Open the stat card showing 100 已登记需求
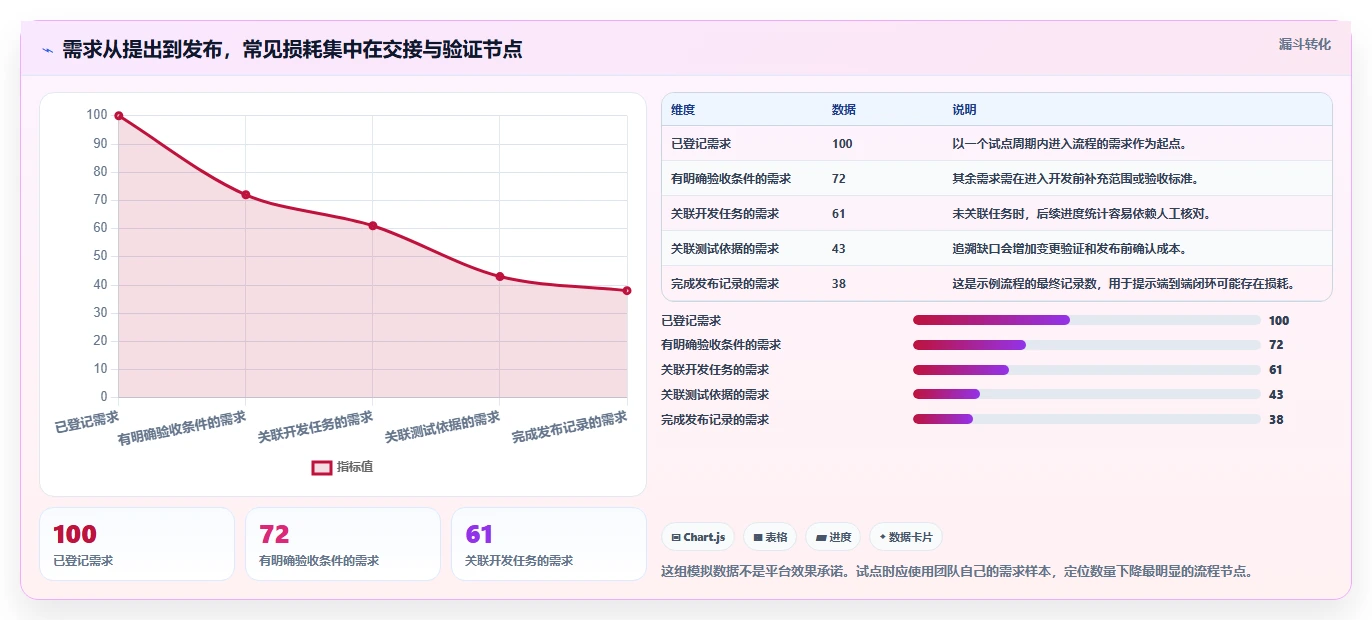This screenshot has width=1372, height=620. [137, 544]
